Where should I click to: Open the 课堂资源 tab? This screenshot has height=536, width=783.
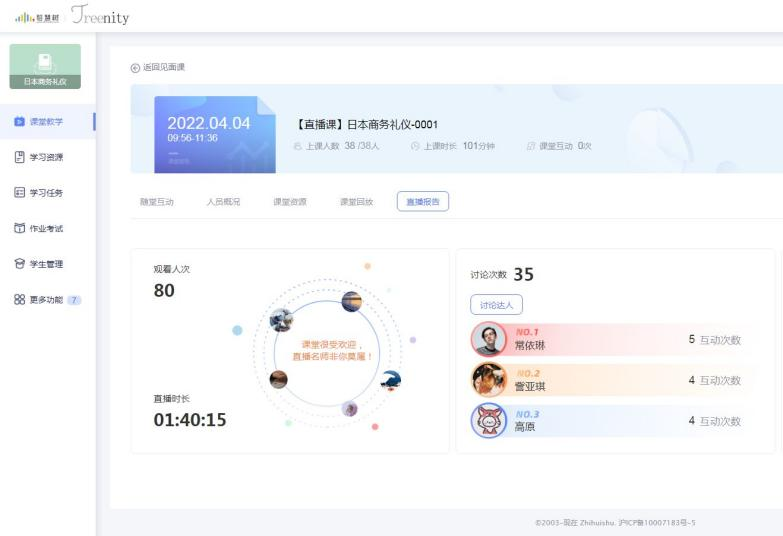290,202
